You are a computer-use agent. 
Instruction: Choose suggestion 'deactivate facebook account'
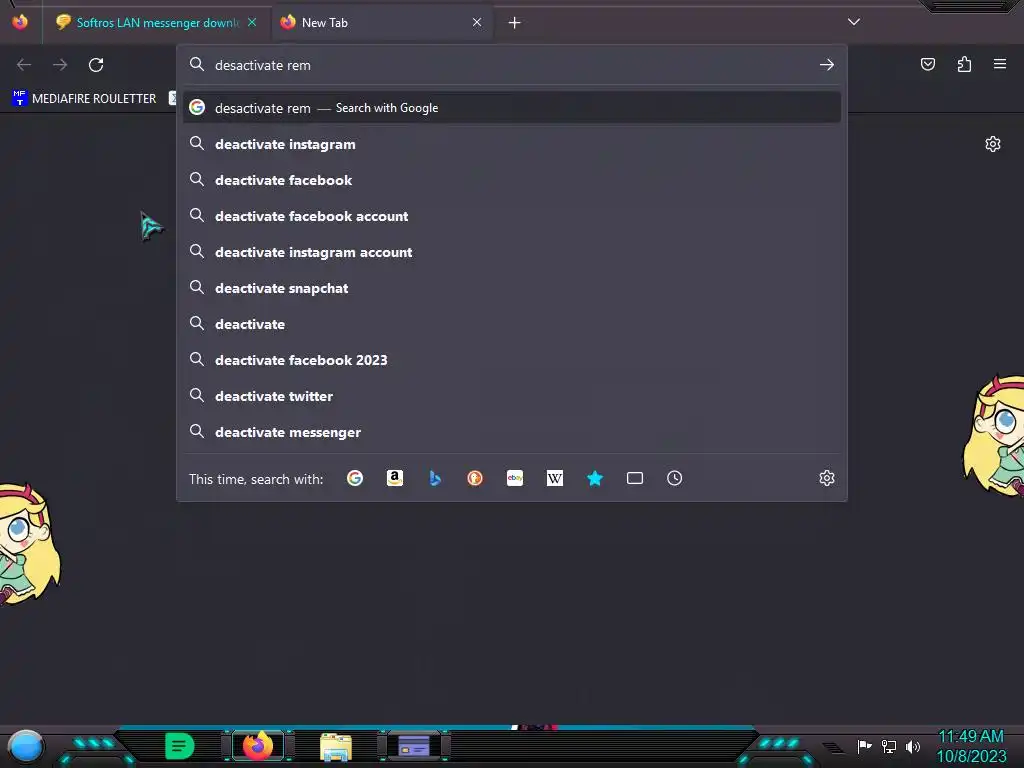click(512, 216)
